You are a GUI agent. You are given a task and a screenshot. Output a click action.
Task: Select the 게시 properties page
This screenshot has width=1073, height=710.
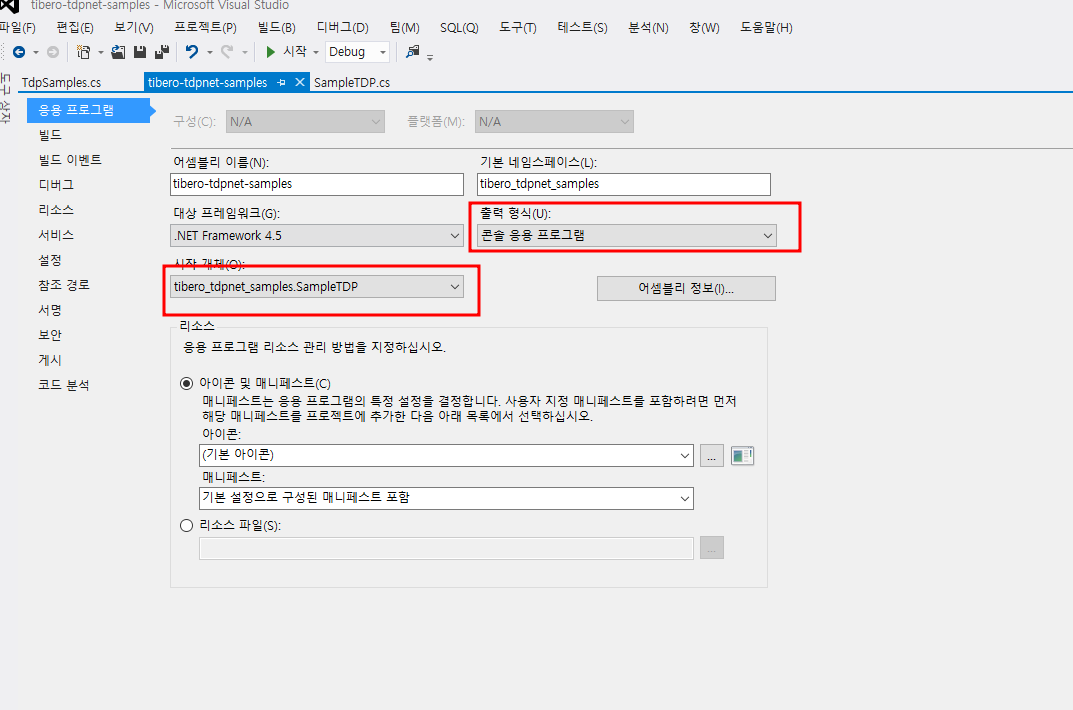pyautogui.click(x=50, y=360)
